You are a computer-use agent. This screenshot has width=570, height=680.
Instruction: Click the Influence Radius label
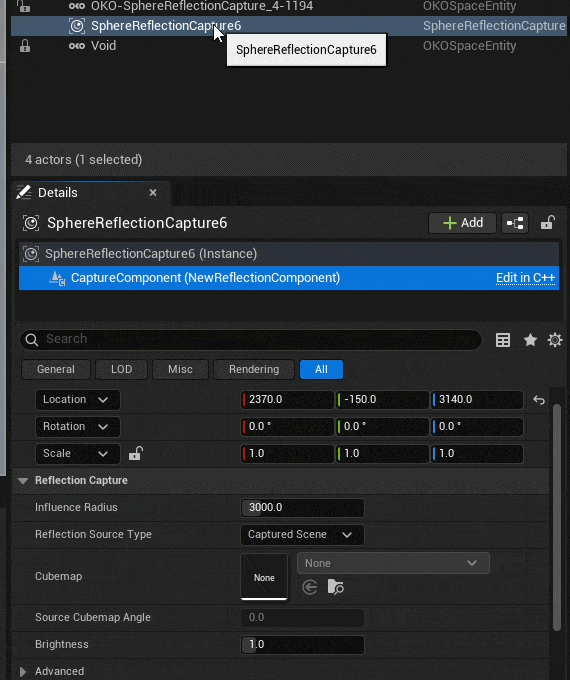(76, 507)
